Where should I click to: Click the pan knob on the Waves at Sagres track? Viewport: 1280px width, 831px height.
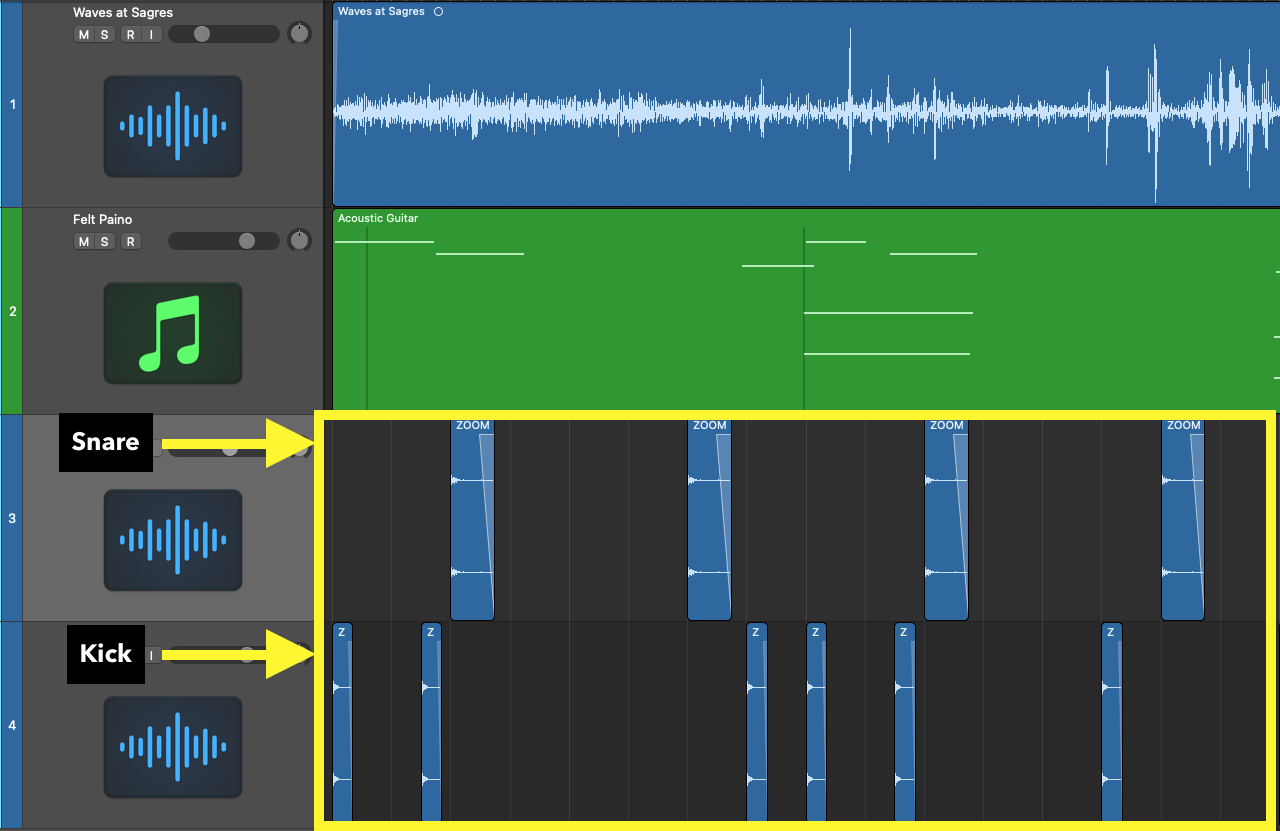click(x=299, y=33)
